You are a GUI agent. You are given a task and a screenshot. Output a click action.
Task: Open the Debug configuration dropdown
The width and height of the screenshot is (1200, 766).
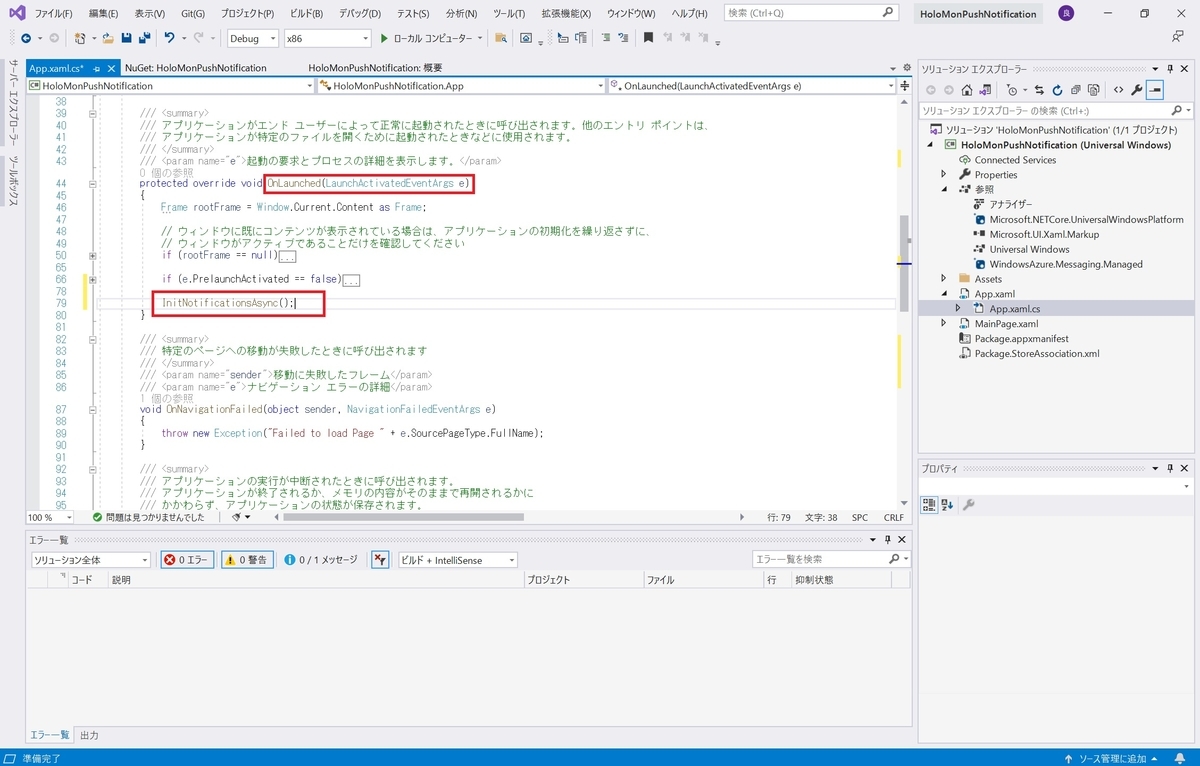[x=272, y=38]
